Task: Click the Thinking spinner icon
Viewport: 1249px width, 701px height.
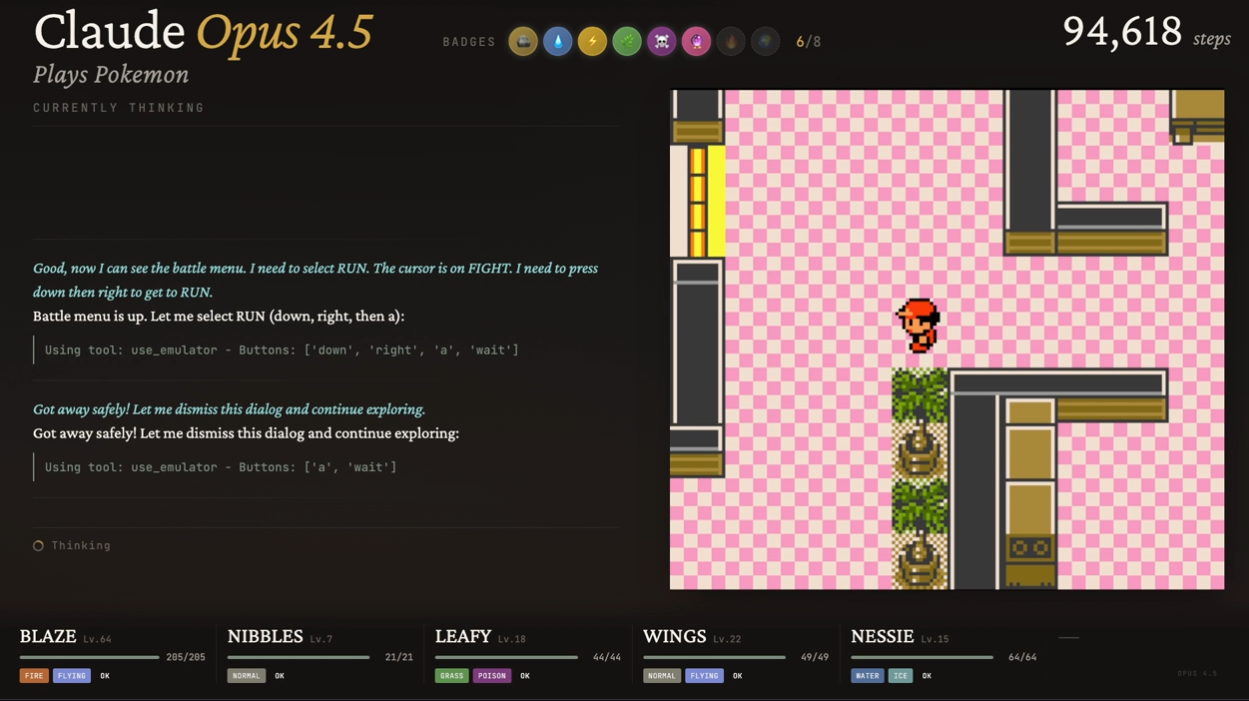Action: tap(38, 546)
